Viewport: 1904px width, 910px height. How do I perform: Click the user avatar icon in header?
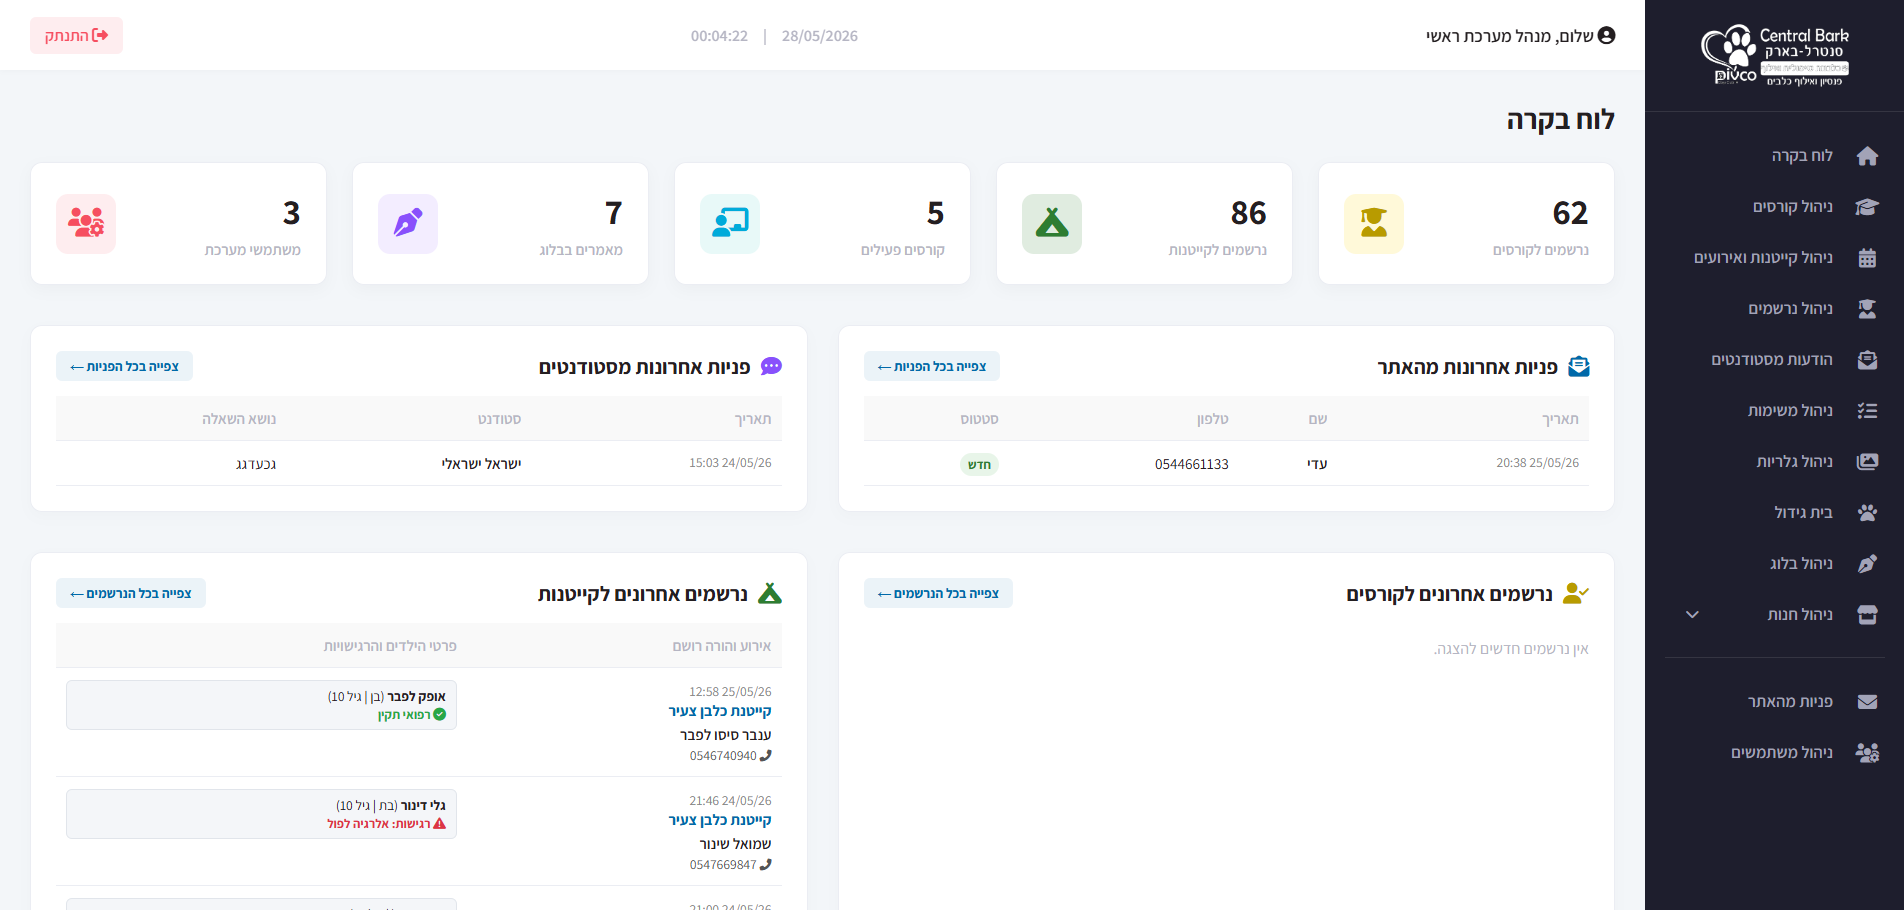tap(1607, 36)
